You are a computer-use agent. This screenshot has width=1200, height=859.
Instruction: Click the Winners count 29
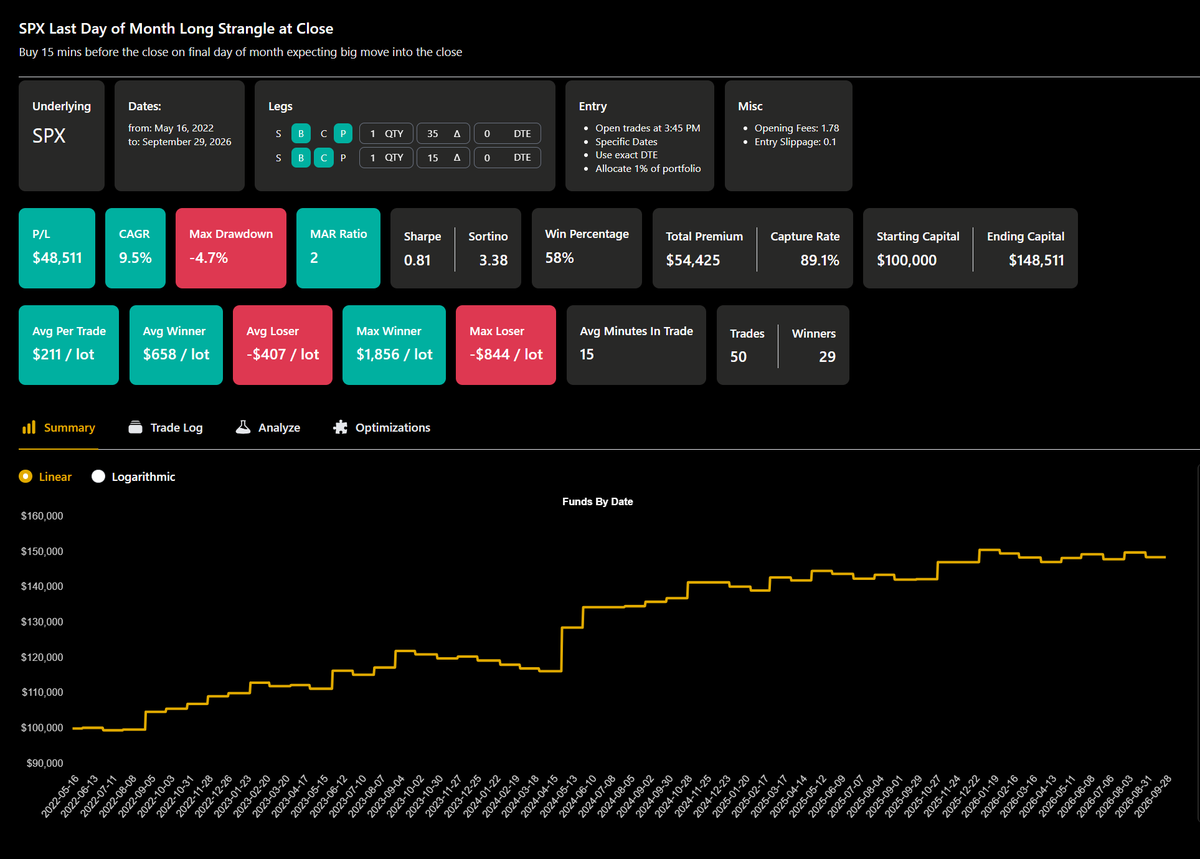827,356
